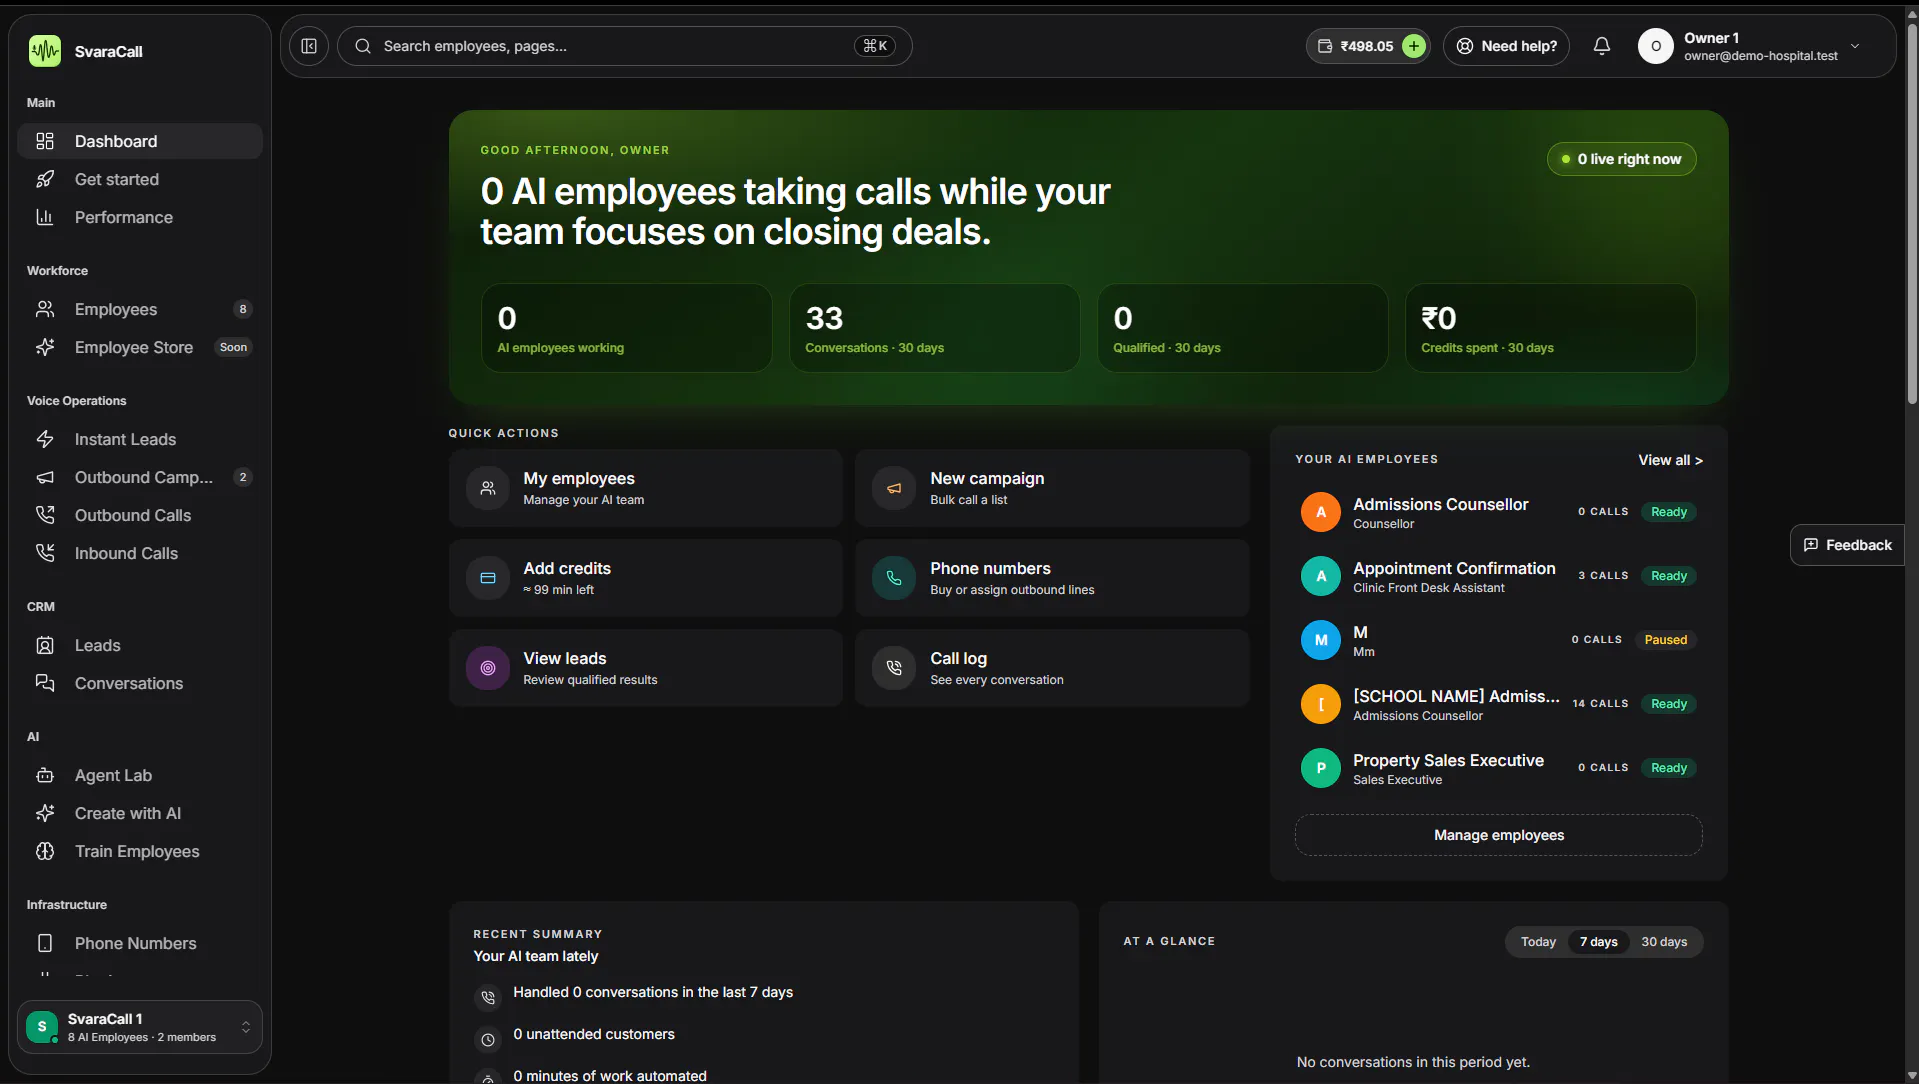Select the 30 days time range tab
The image size is (1919, 1084).
(x=1664, y=942)
